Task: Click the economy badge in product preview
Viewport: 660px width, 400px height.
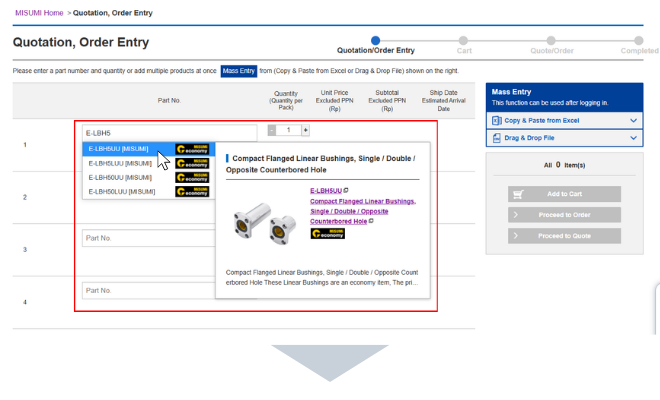Action: click(x=327, y=234)
